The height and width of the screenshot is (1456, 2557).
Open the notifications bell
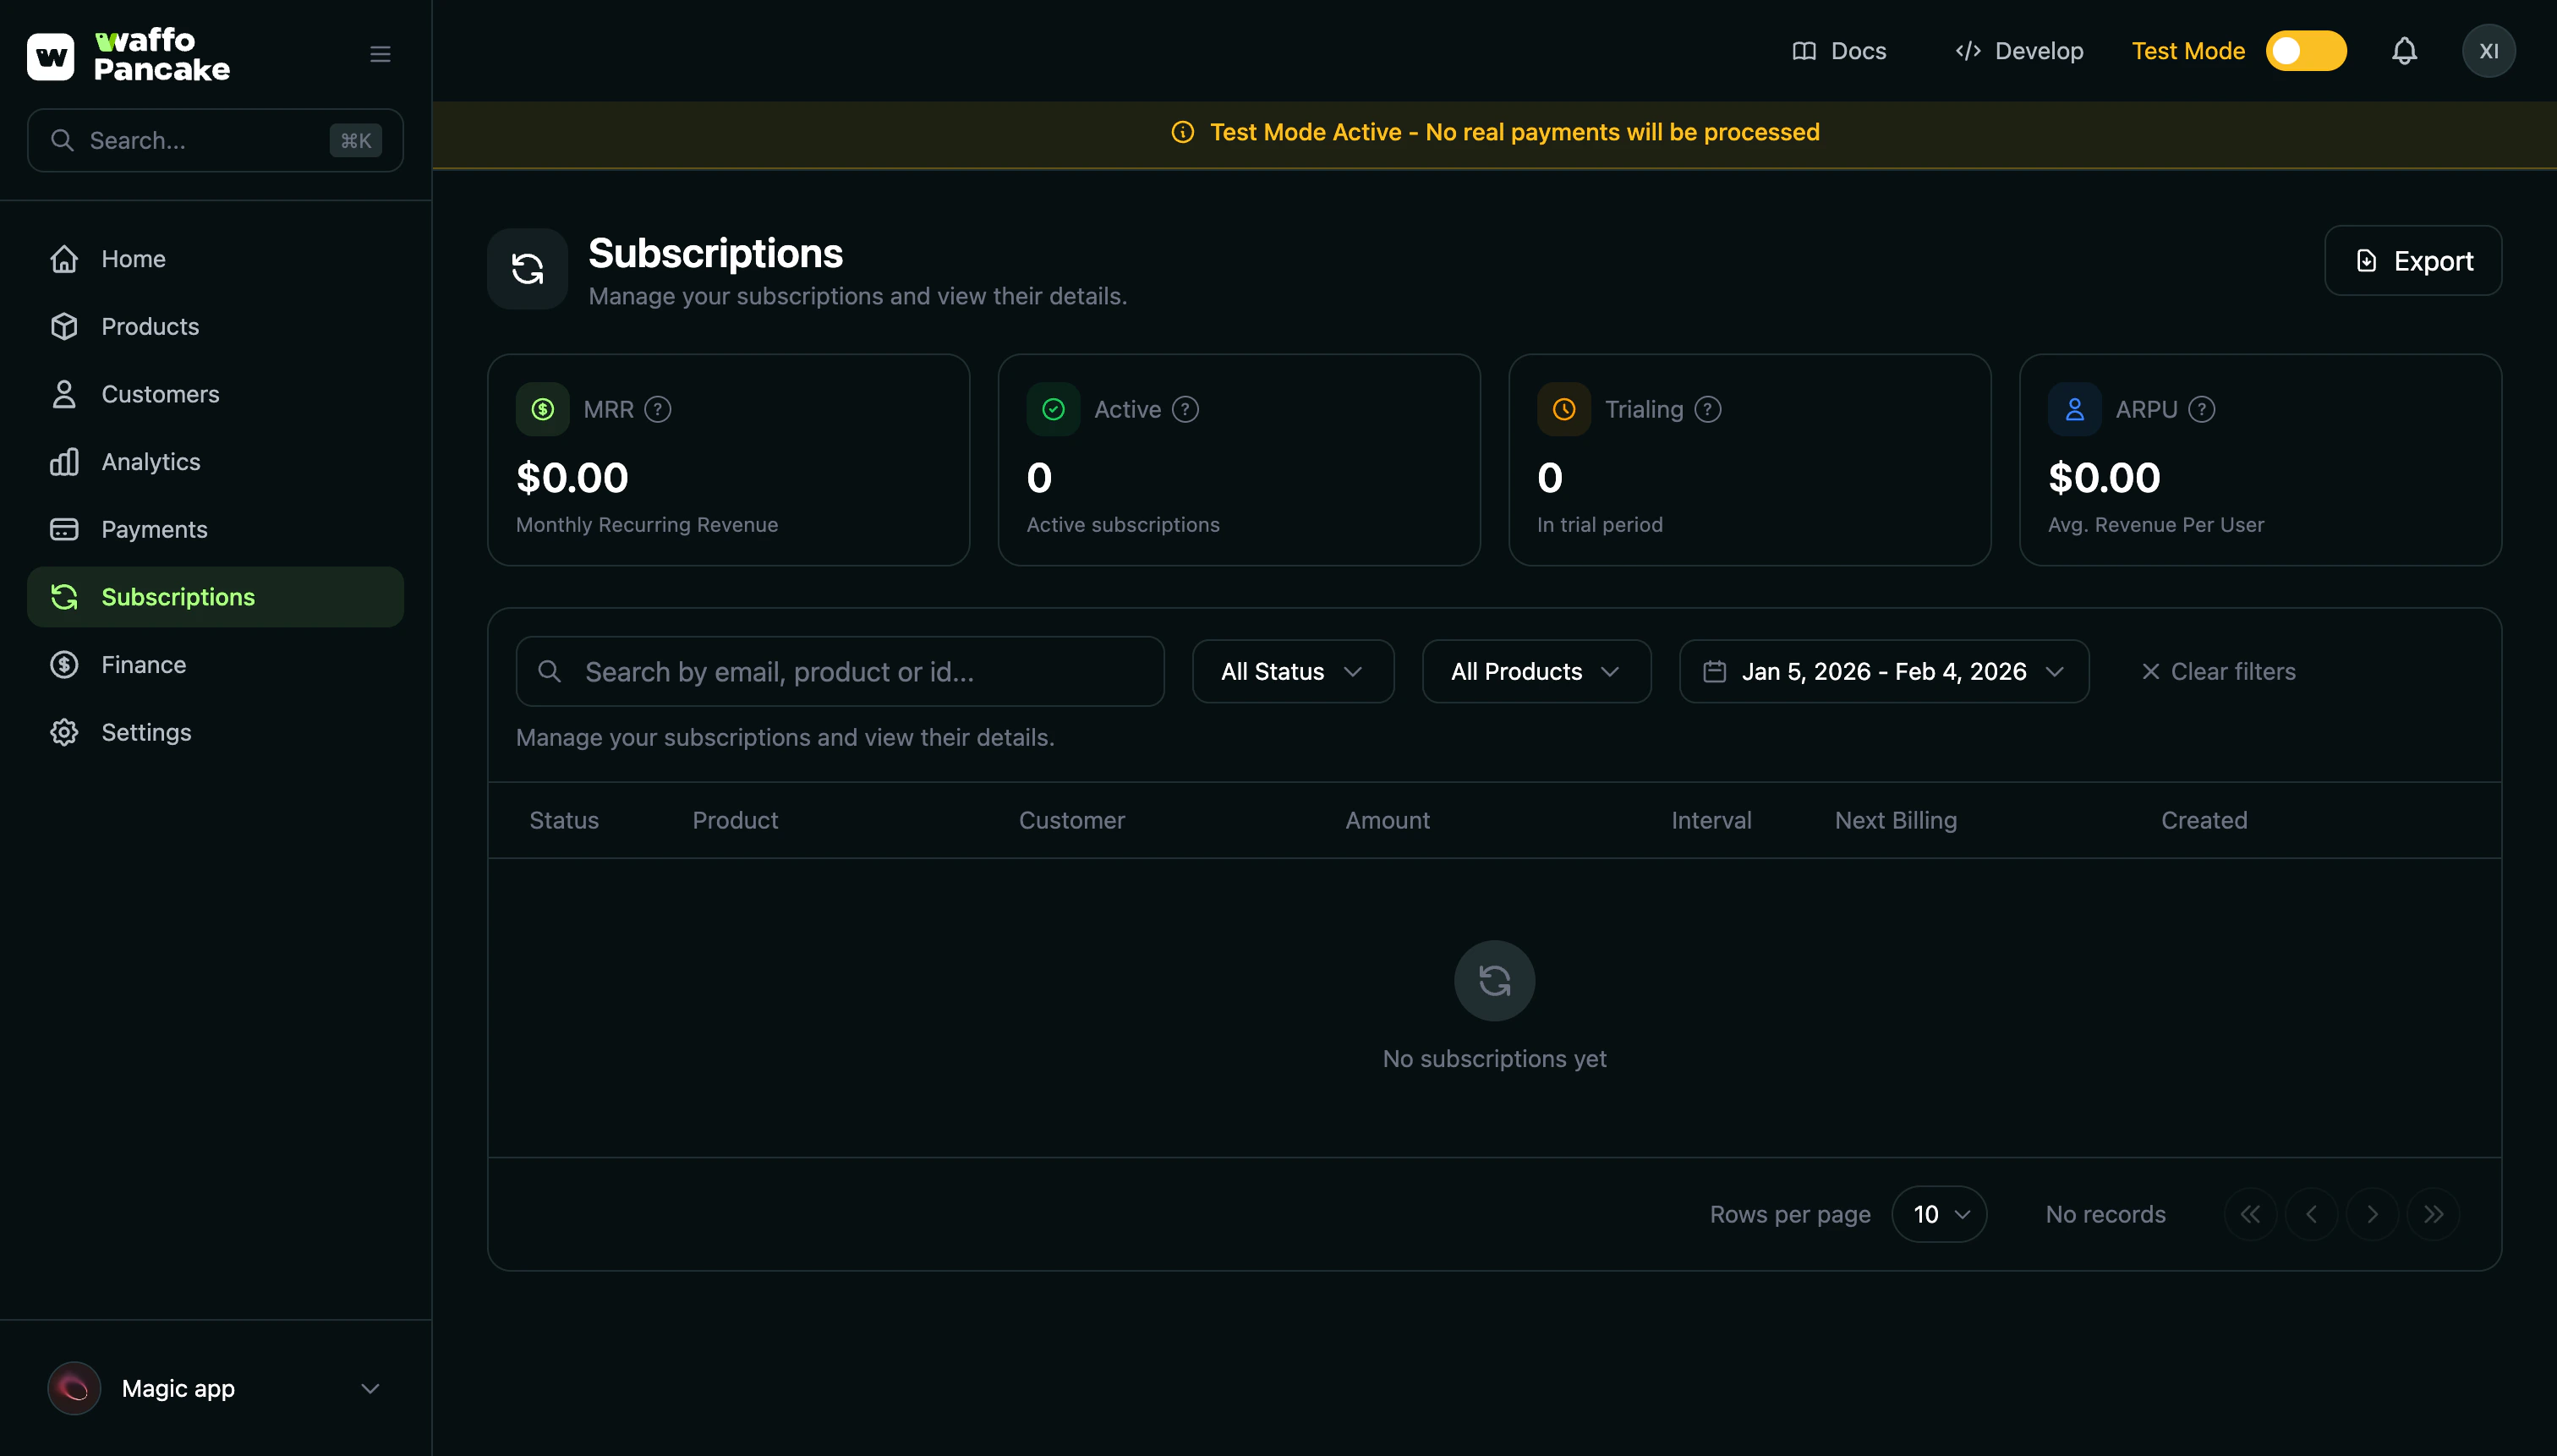[x=2404, y=50]
